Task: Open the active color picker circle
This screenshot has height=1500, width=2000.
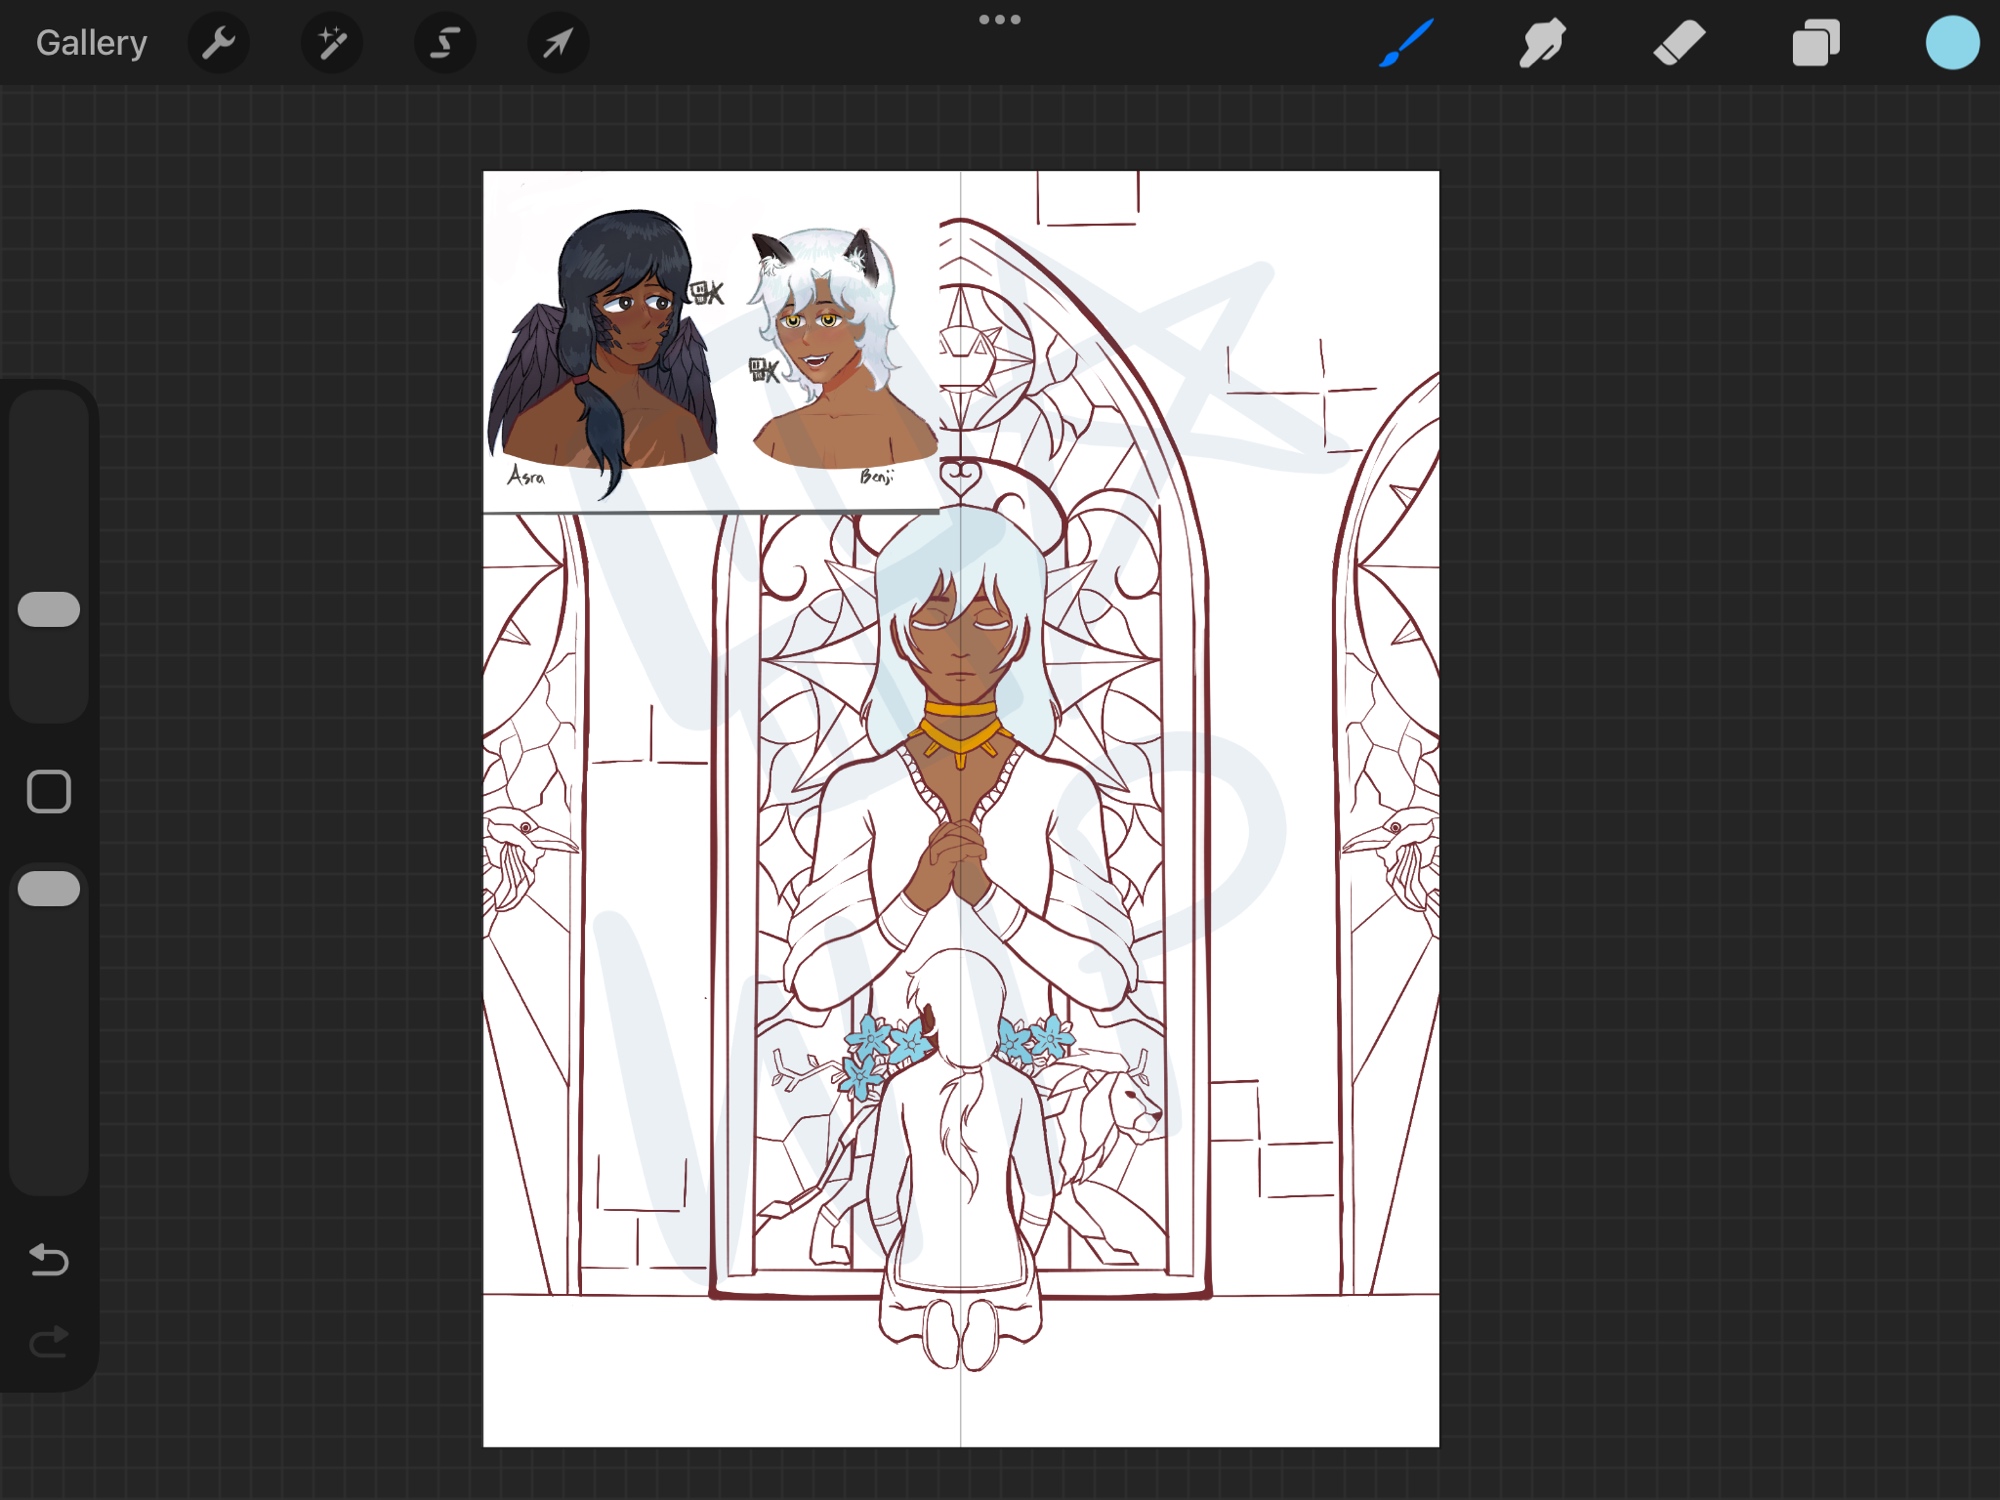Action: [1952, 43]
